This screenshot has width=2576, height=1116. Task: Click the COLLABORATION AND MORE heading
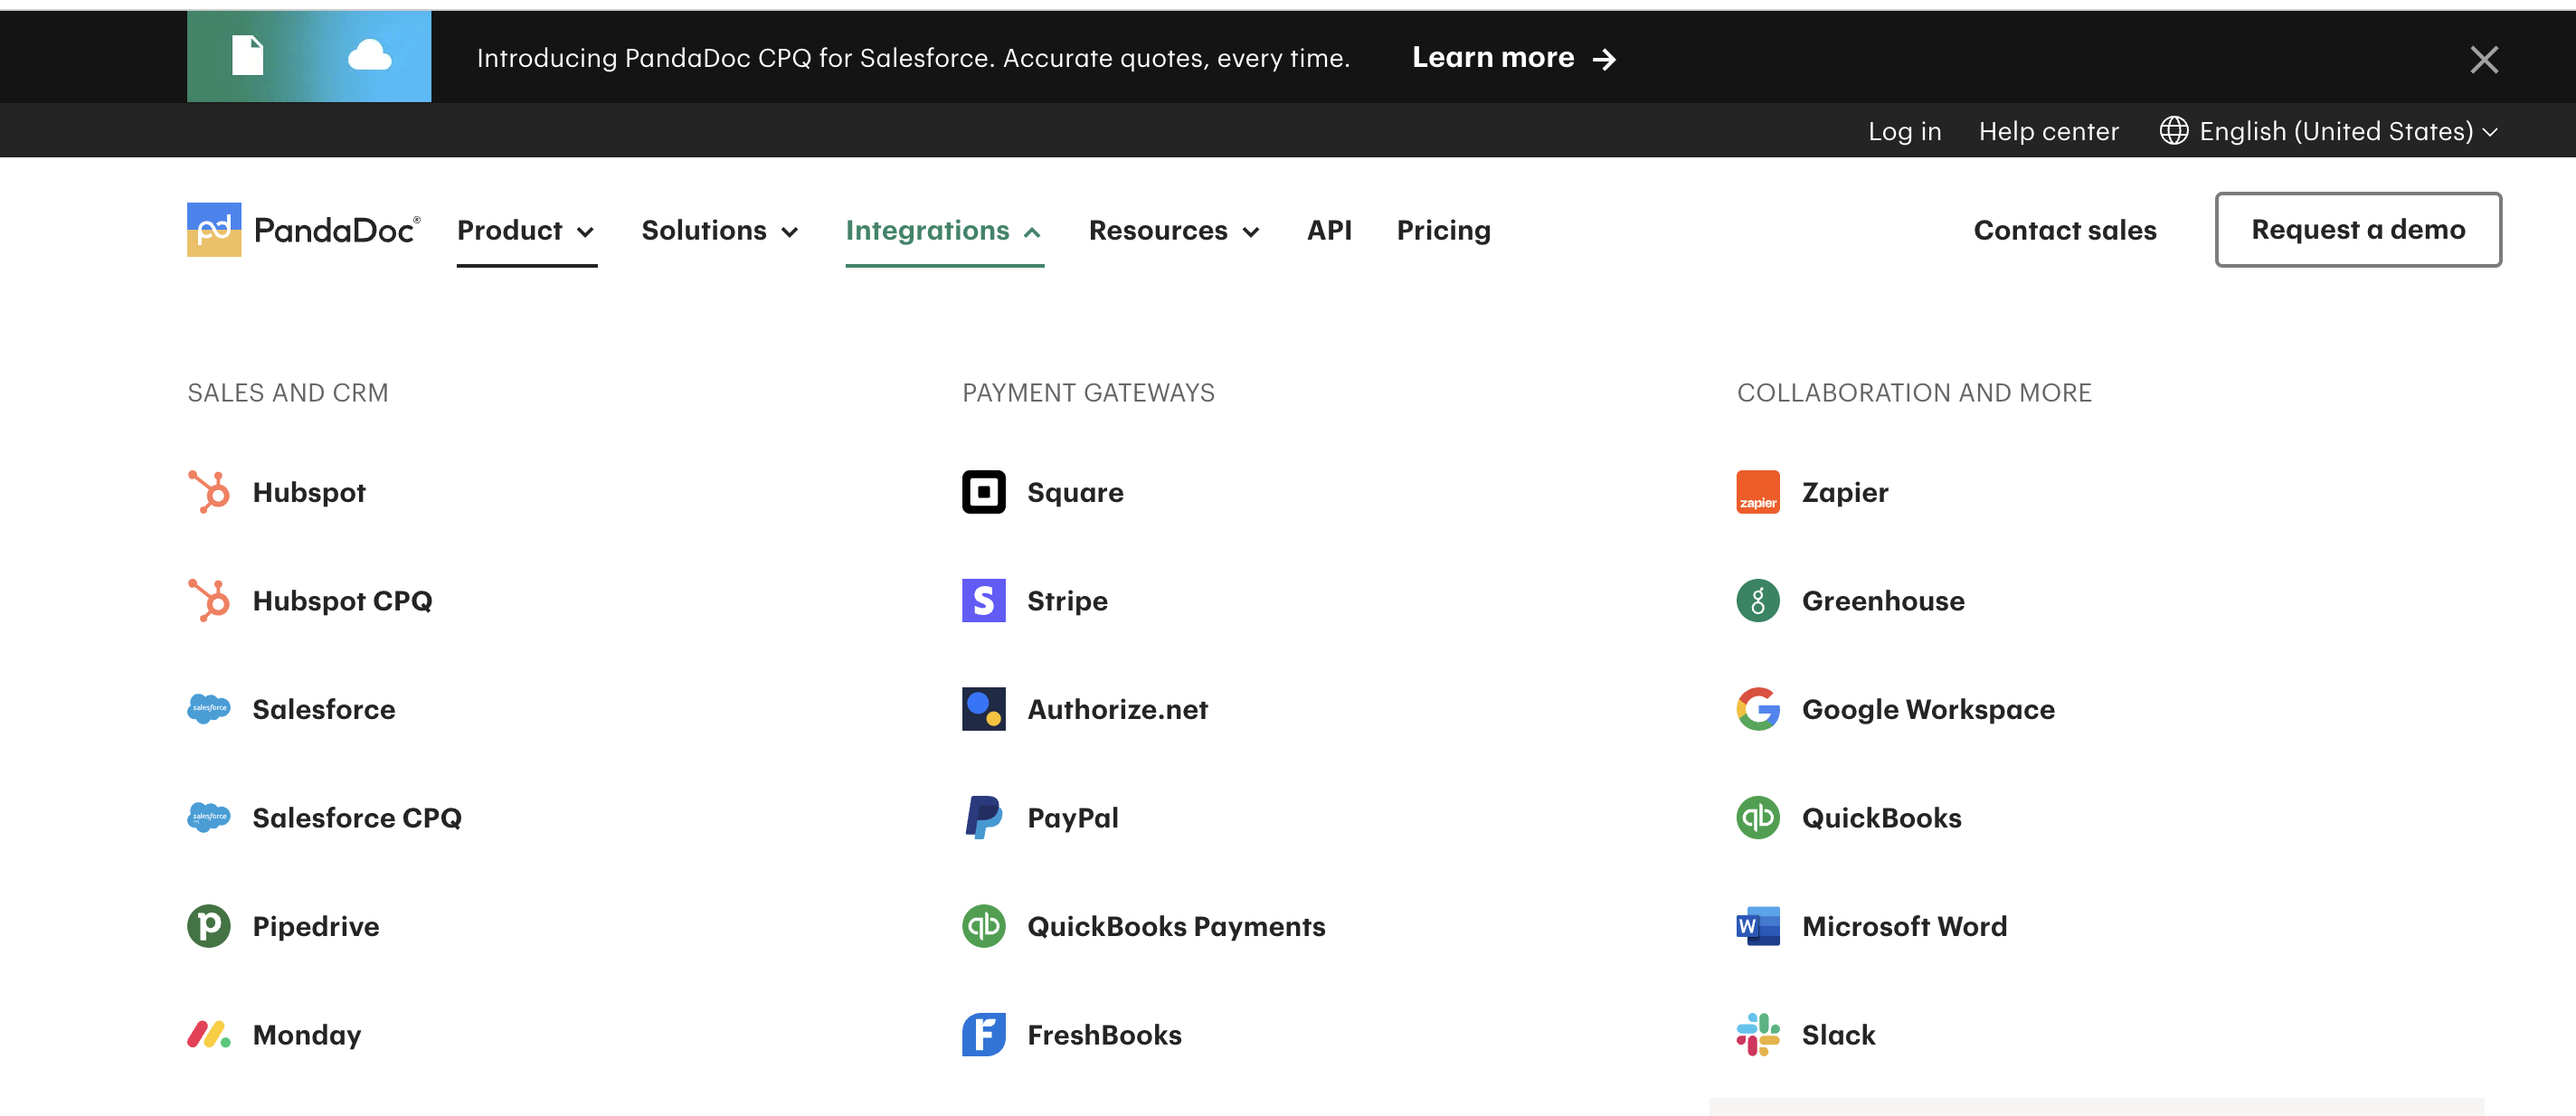click(x=1914, y=393)
